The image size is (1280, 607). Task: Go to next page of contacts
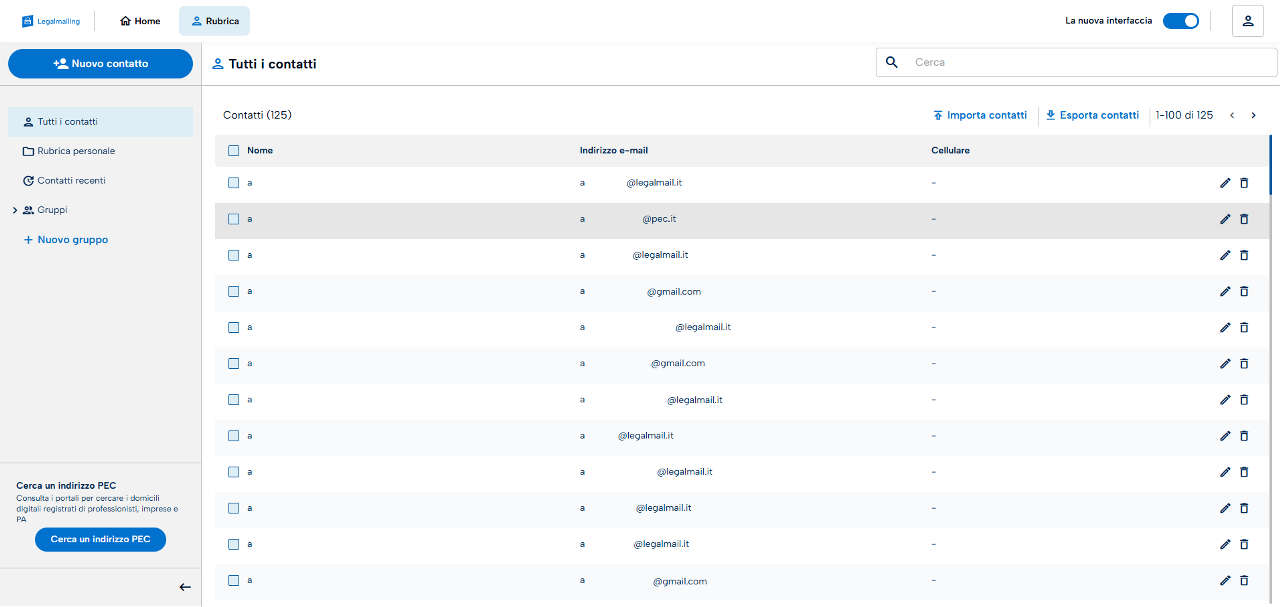pyautogui.click(x=1253, y=115)
